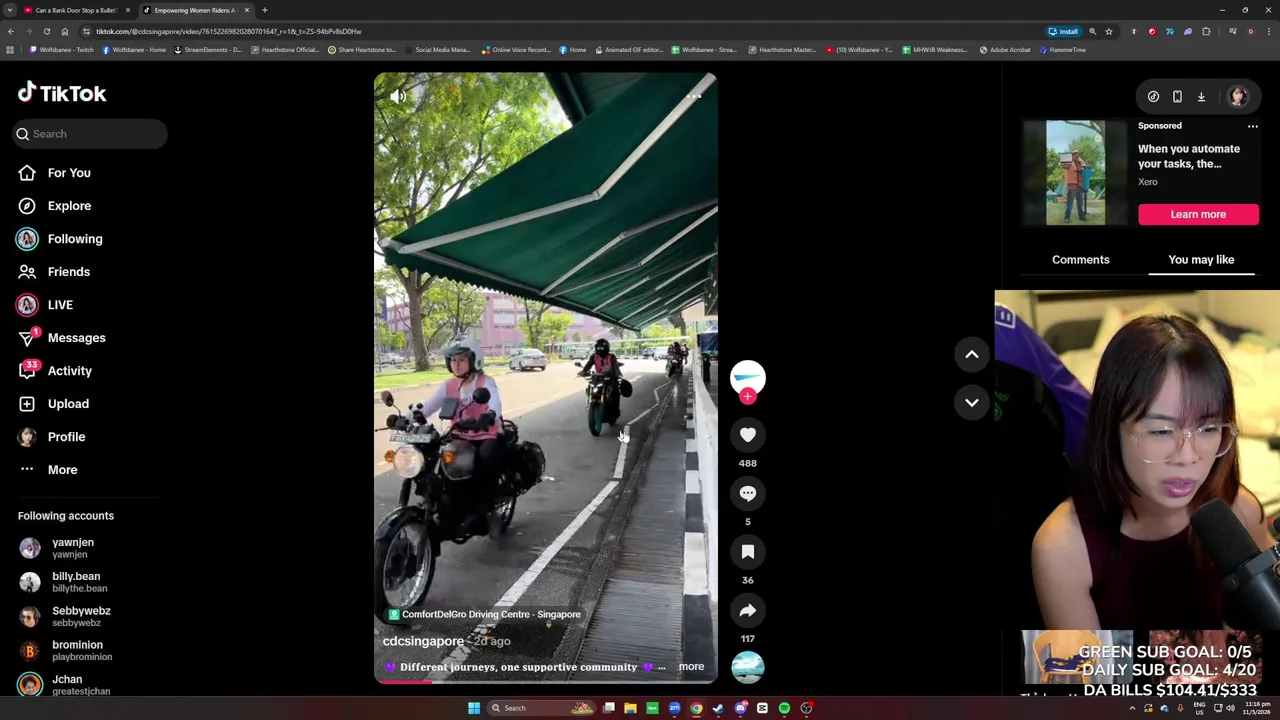Open the tab search dropdown at top left
1280x720 pixels.
click(9, 10)
